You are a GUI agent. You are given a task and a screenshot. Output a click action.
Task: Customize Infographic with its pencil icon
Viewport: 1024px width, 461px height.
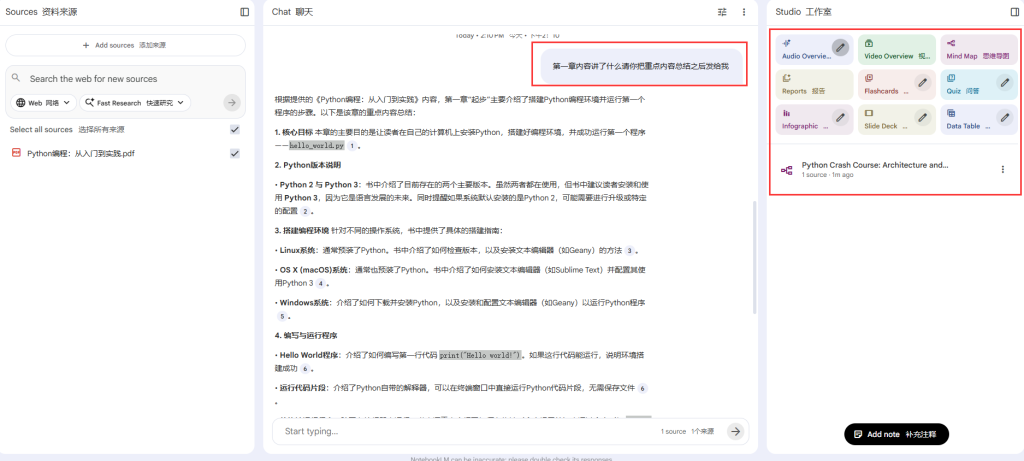tap(840, 118)
